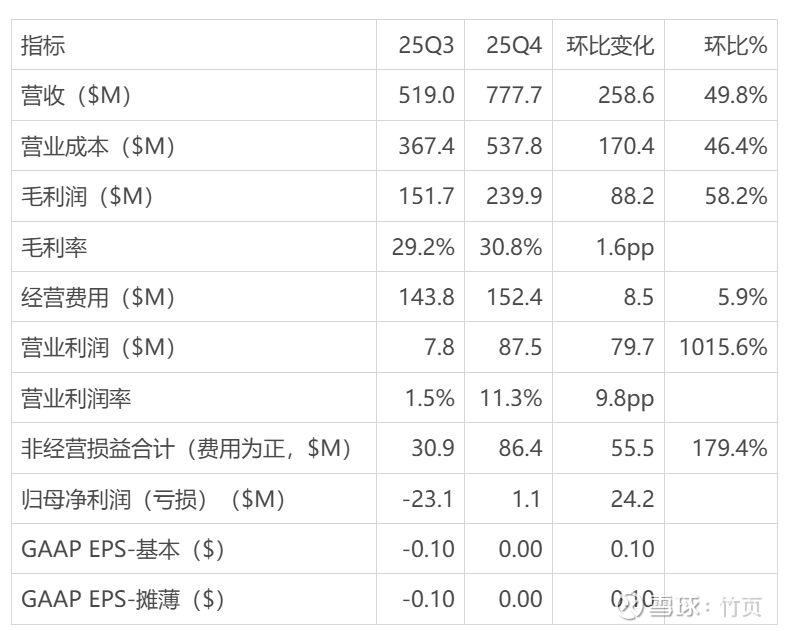Image resolution: width=785 pixels, height=631 pixels.
Task: Click the -23.1 net loss cell
Action: click(428, 498)
